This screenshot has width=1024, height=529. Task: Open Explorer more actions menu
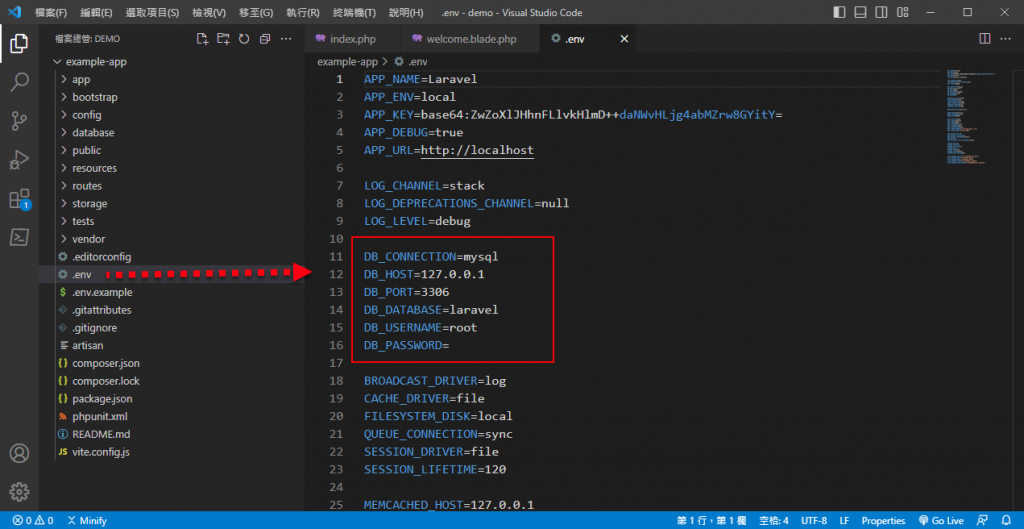coord(285,39)
